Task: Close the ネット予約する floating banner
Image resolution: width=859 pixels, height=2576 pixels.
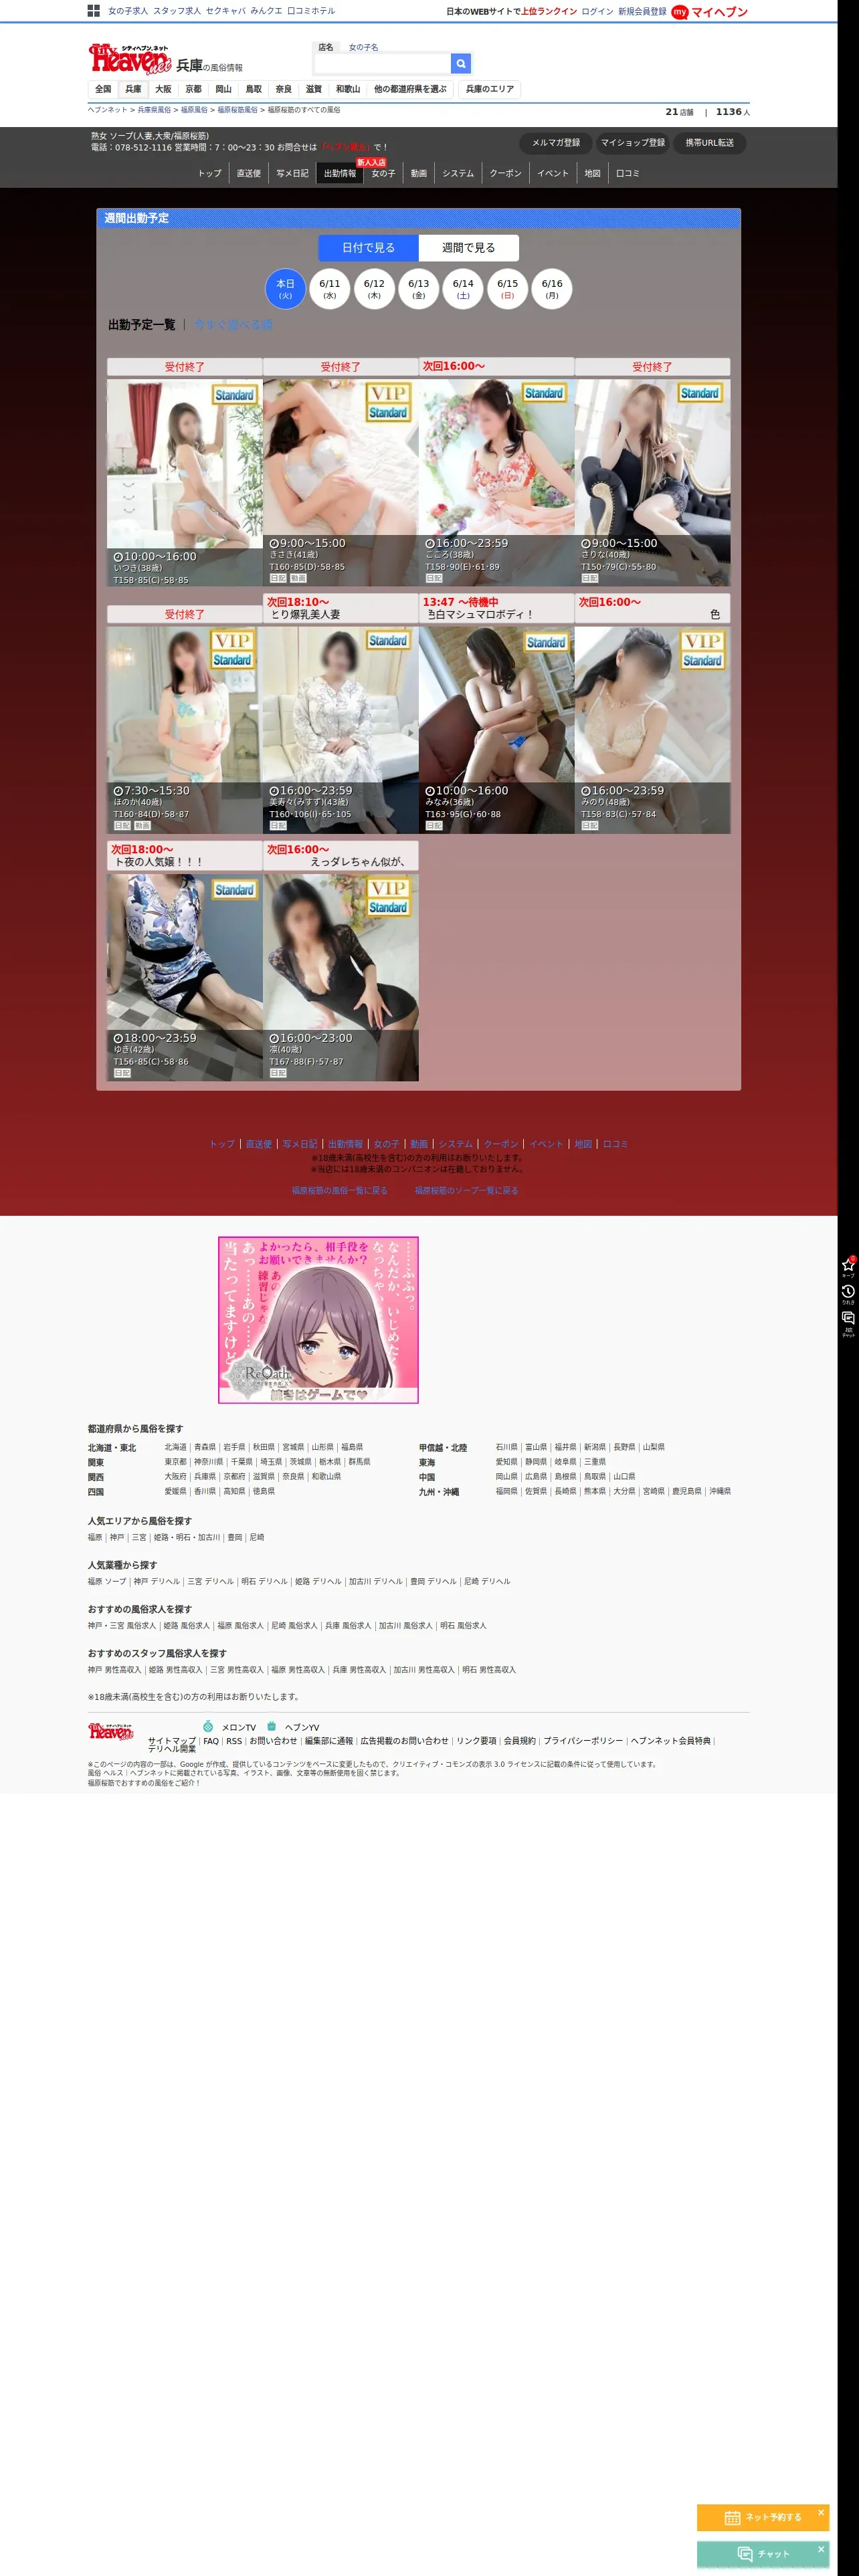Action: pos(821,2512)
